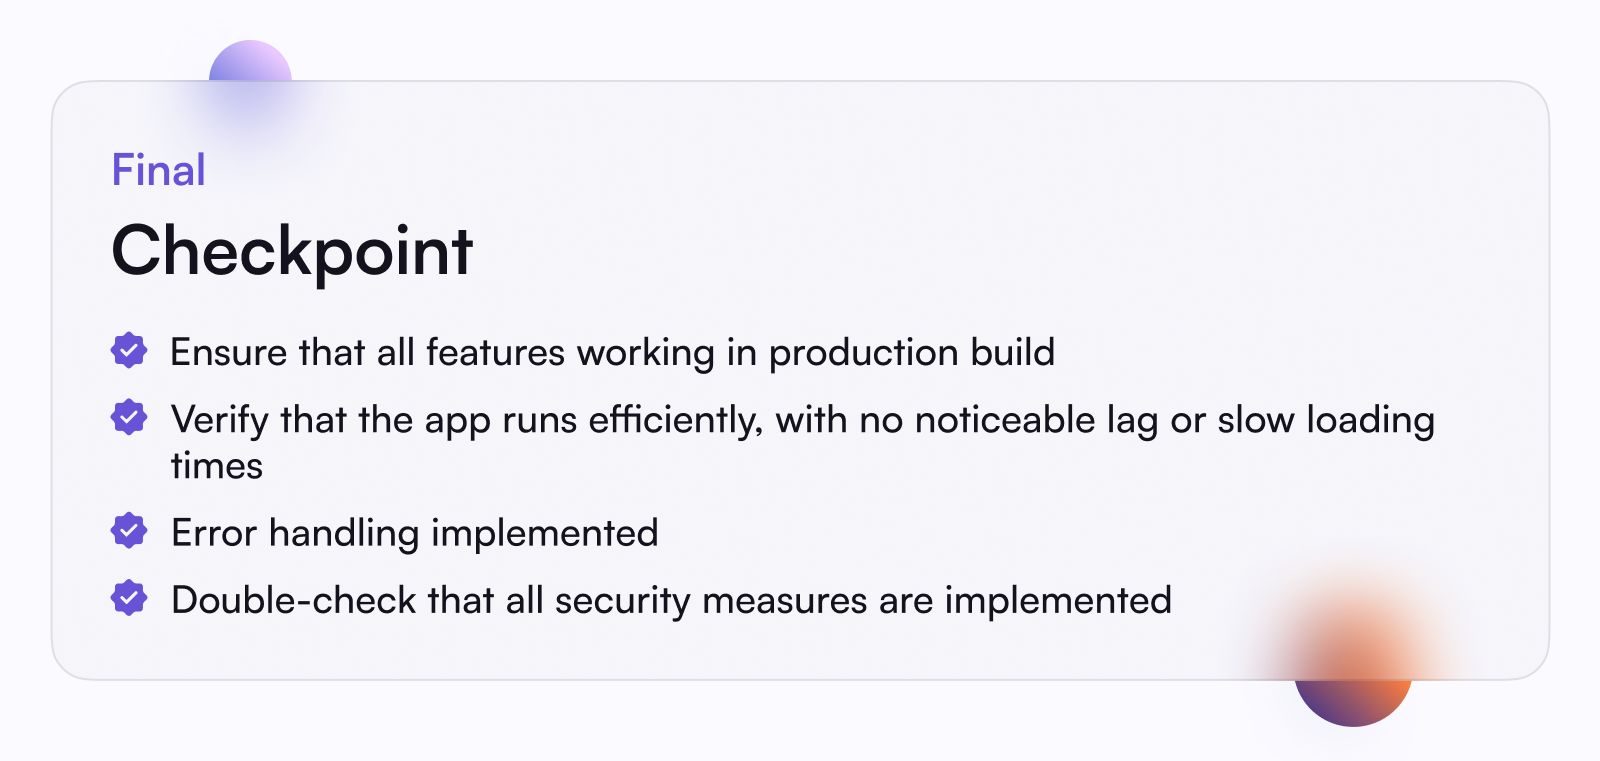Click the orange gradient orb at card bottom
This screenshot has height=761, width=1600.
(x=1353, y=668)
